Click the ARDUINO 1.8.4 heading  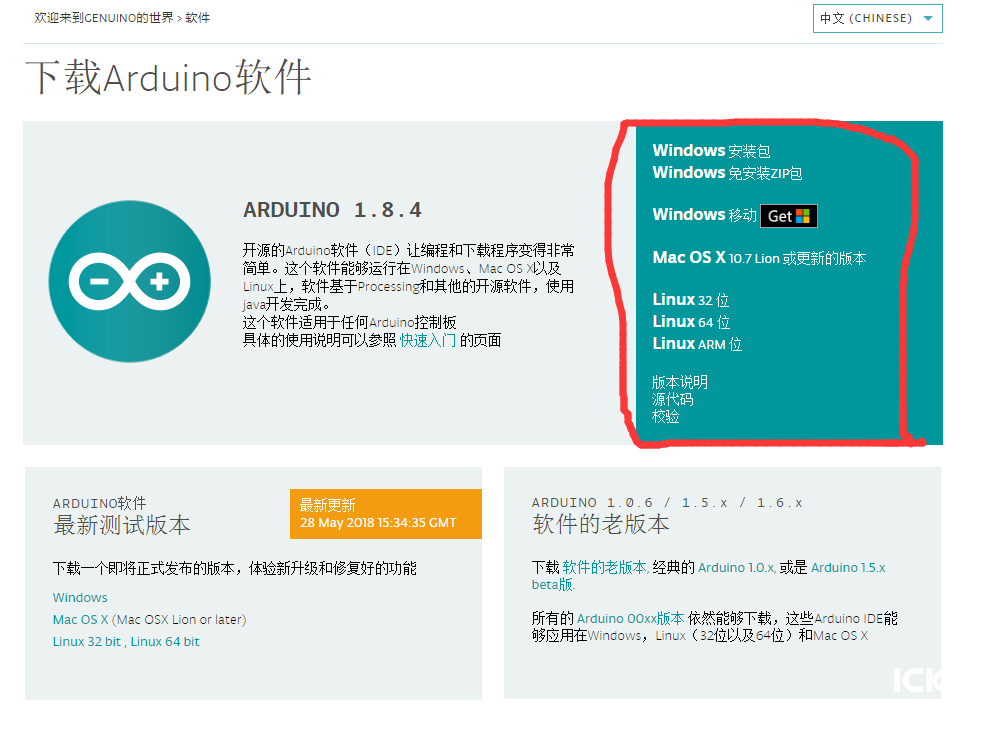pyautogui.click(x=332, y=210)
